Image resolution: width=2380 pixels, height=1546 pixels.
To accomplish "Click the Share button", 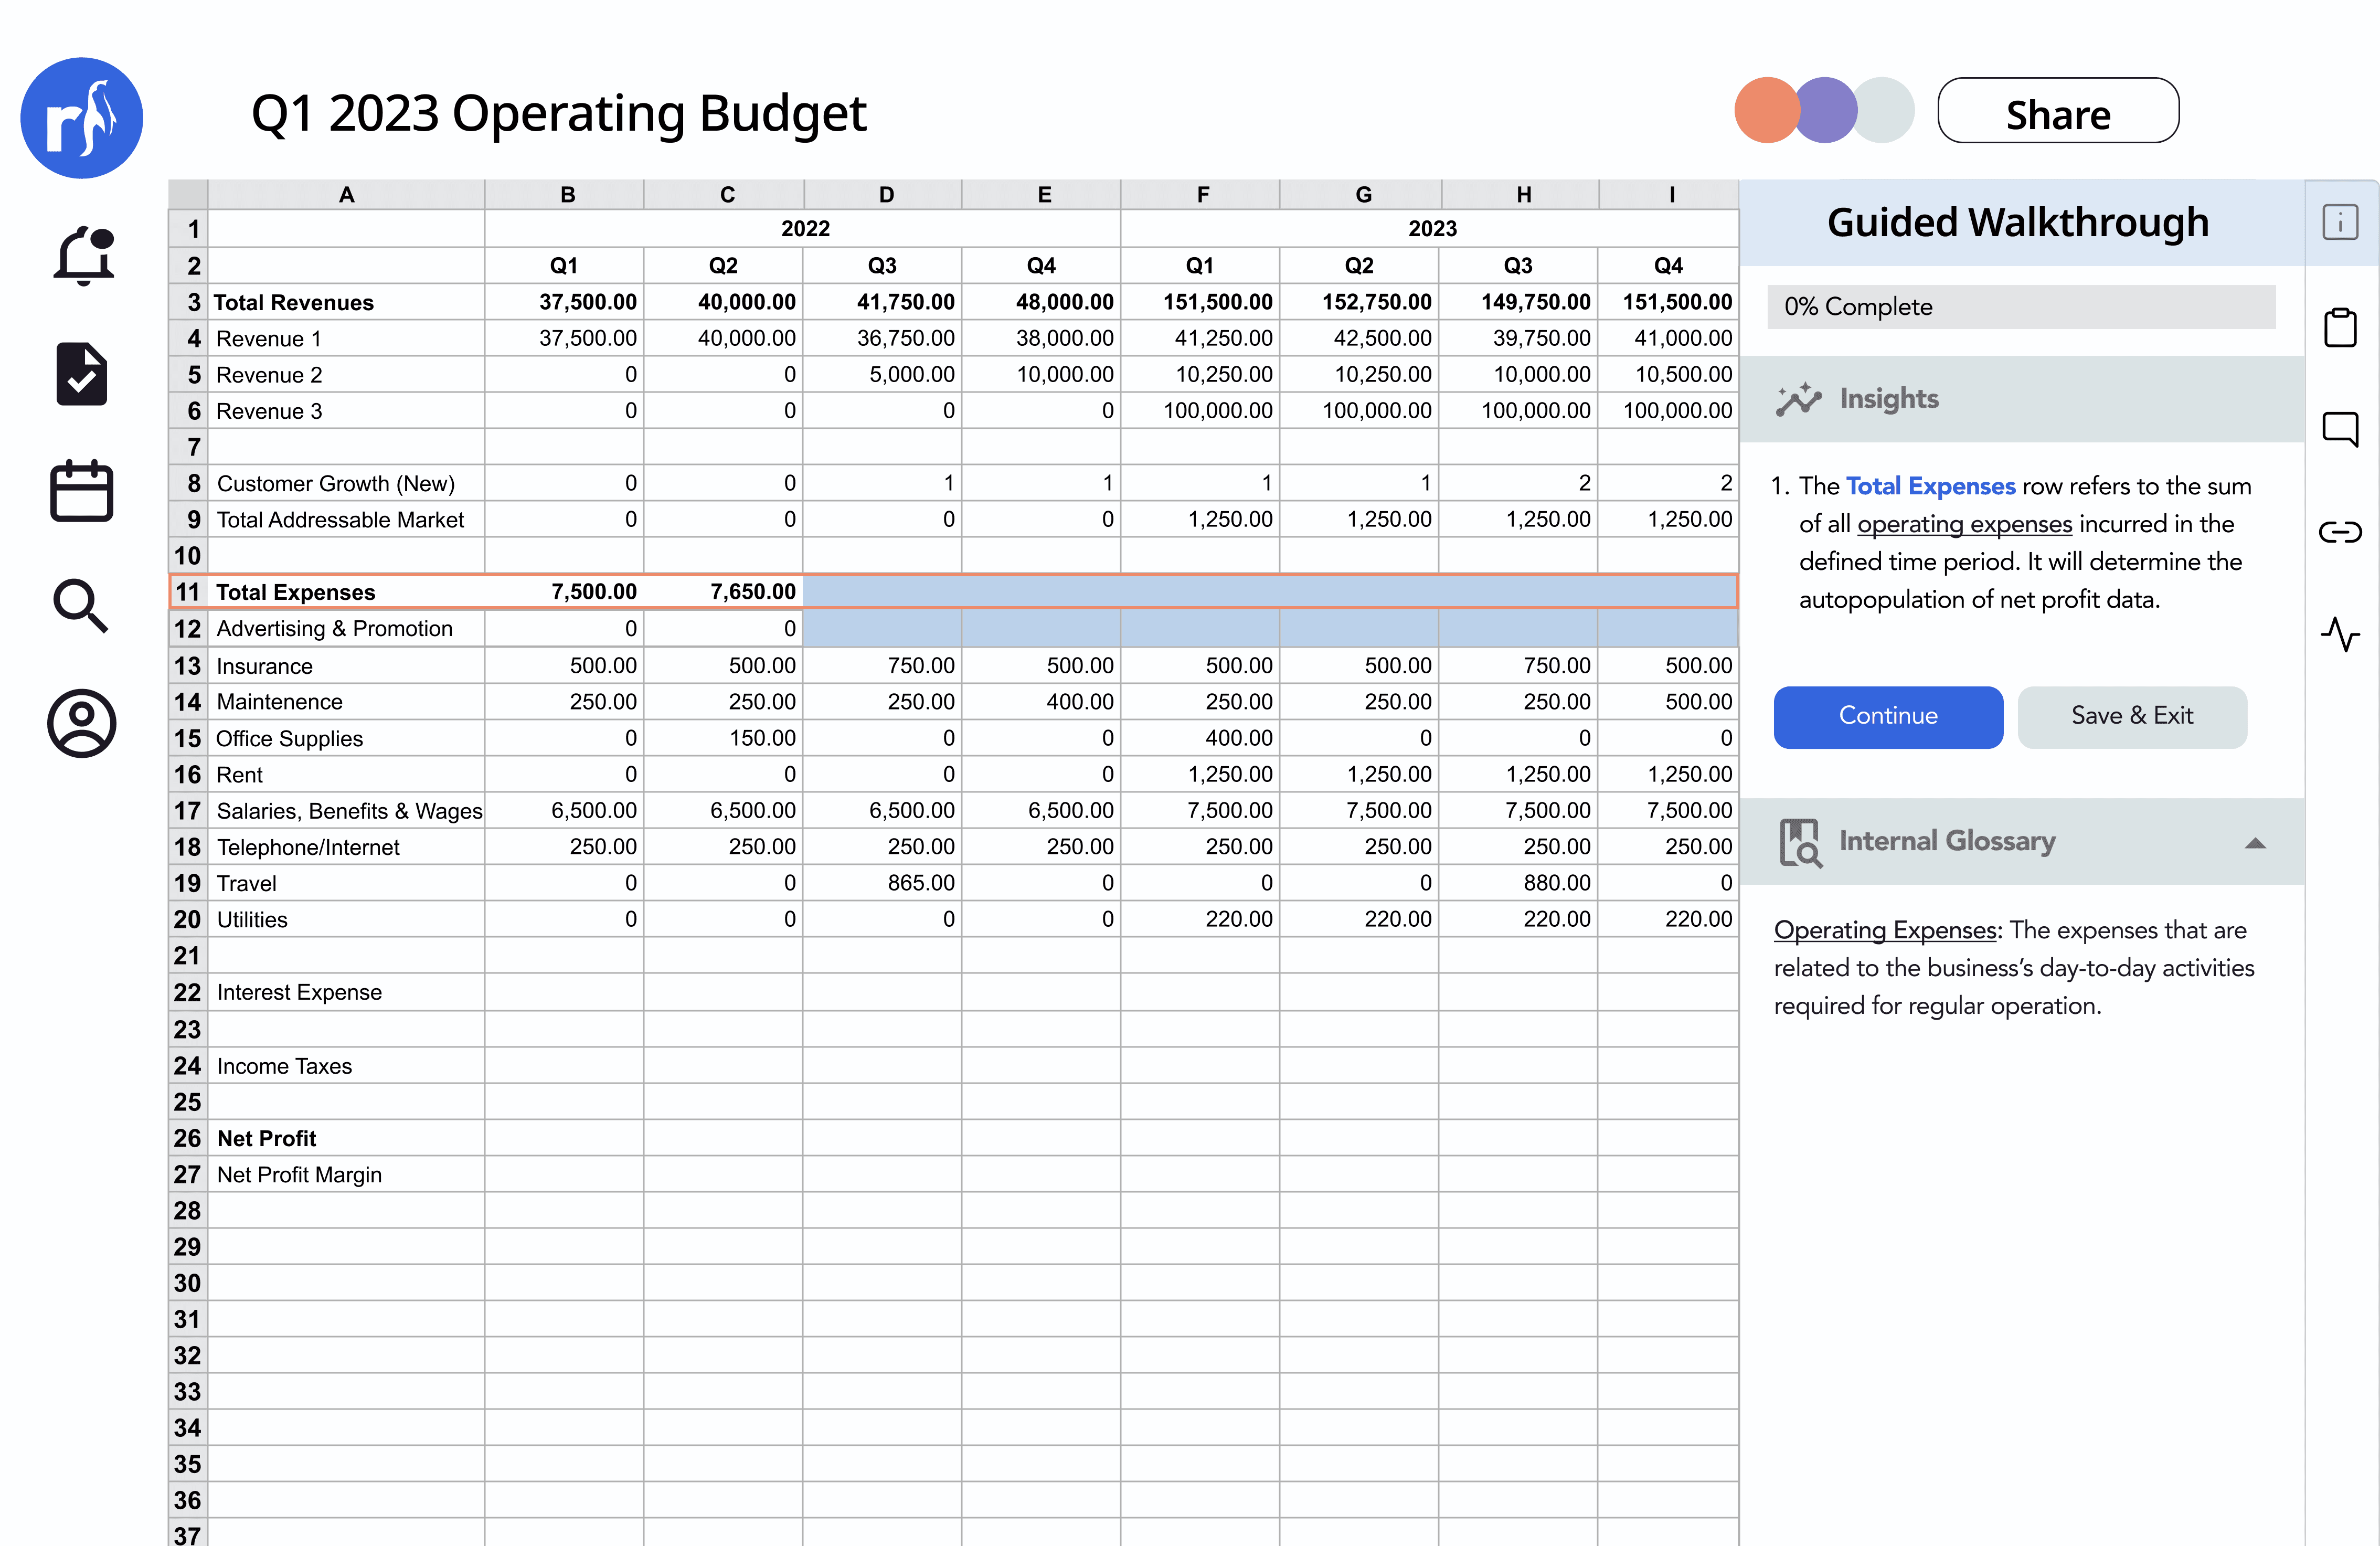I will [2057, 112].
